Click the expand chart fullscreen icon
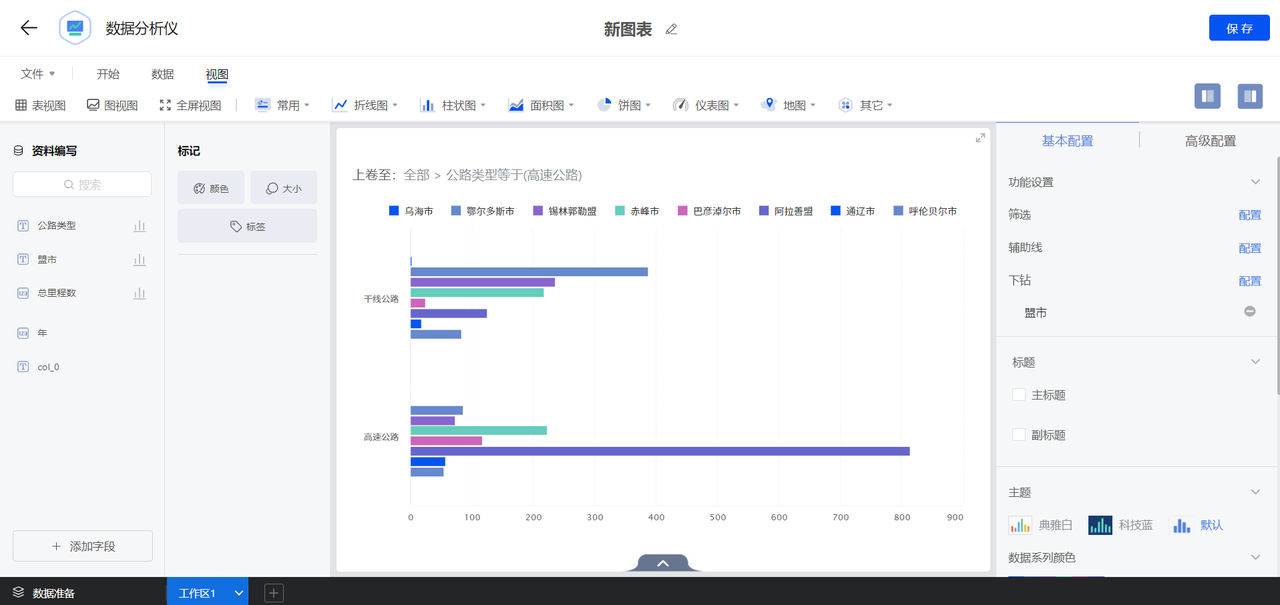This screenshot has height=605, width=1280. pos(980,138)
